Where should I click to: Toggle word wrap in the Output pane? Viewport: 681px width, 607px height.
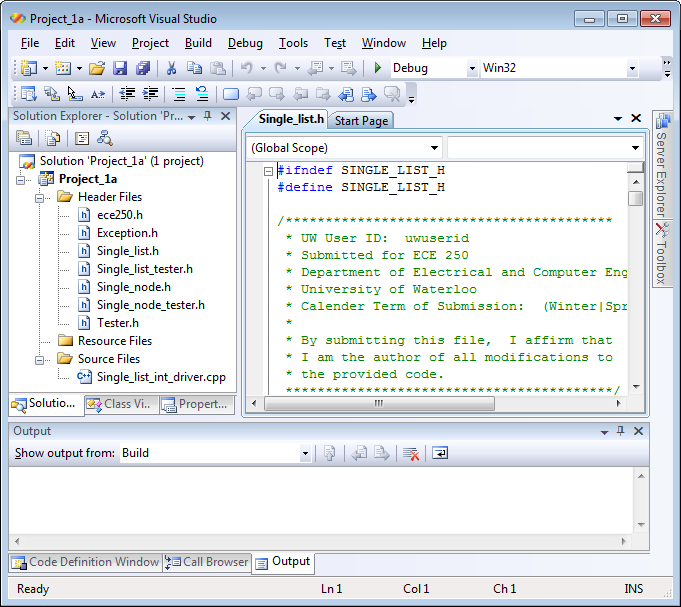[x=440, y=454]
